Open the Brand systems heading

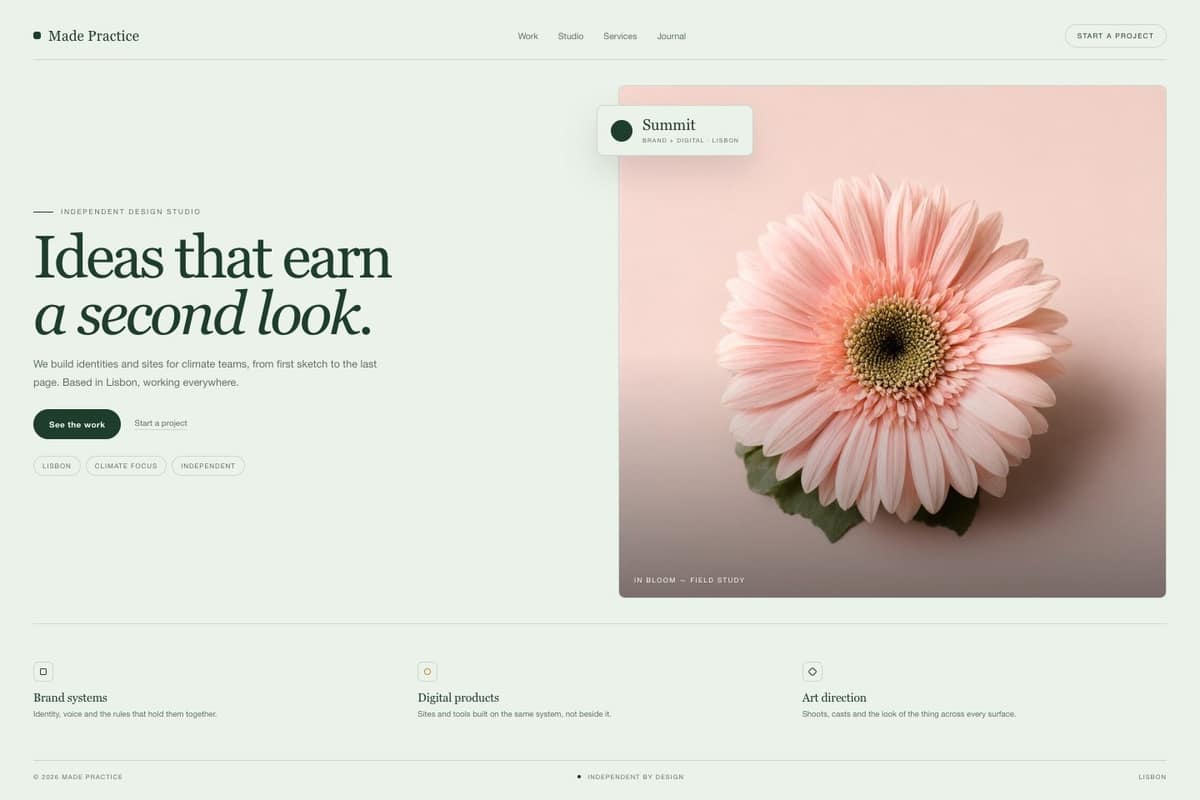(x=70, y=697)
